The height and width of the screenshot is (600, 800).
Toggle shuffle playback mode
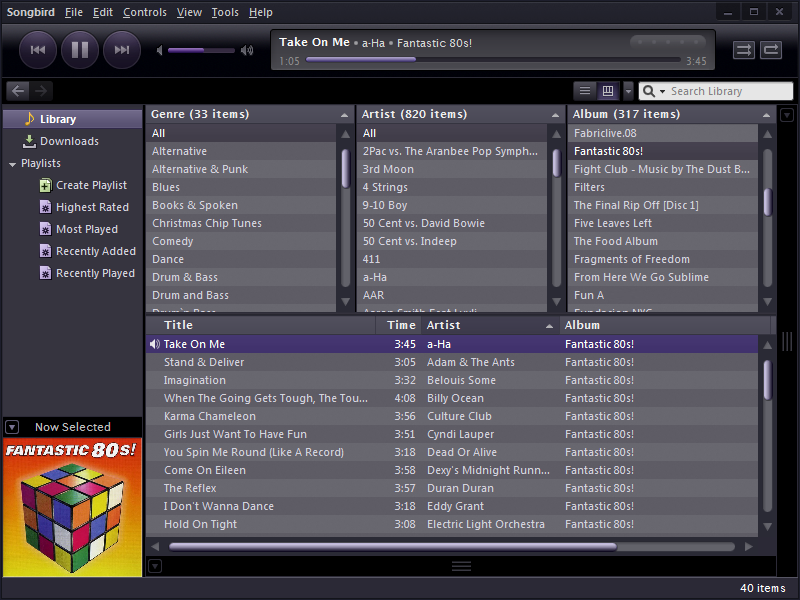(x=744, y=49)
